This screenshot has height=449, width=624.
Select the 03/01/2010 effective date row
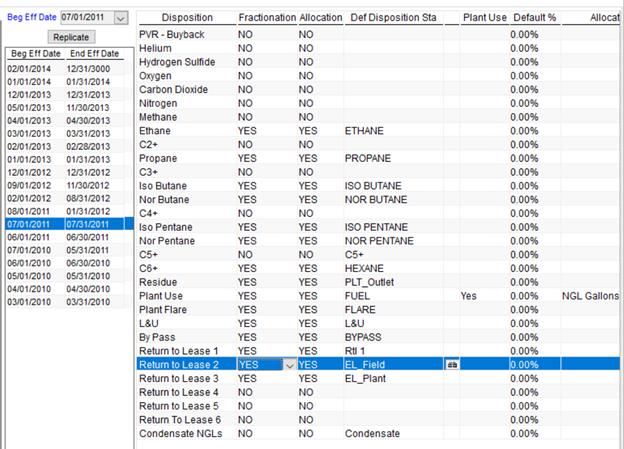click(24, 303)
